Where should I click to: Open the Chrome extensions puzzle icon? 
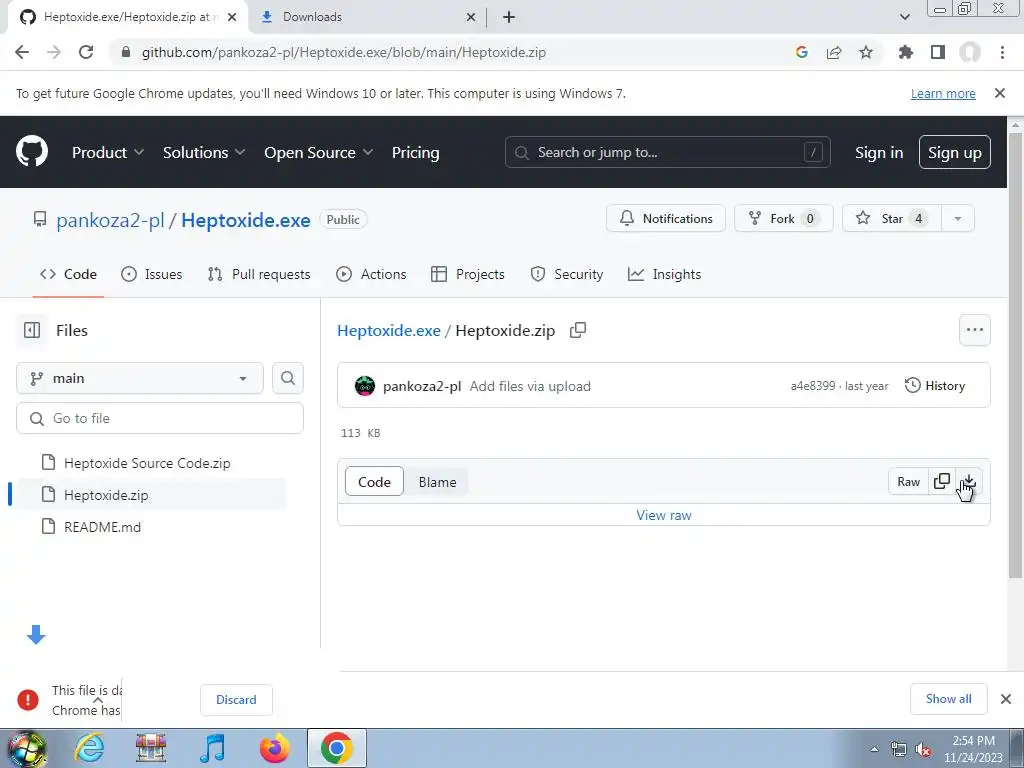click(x=905, y=52)
